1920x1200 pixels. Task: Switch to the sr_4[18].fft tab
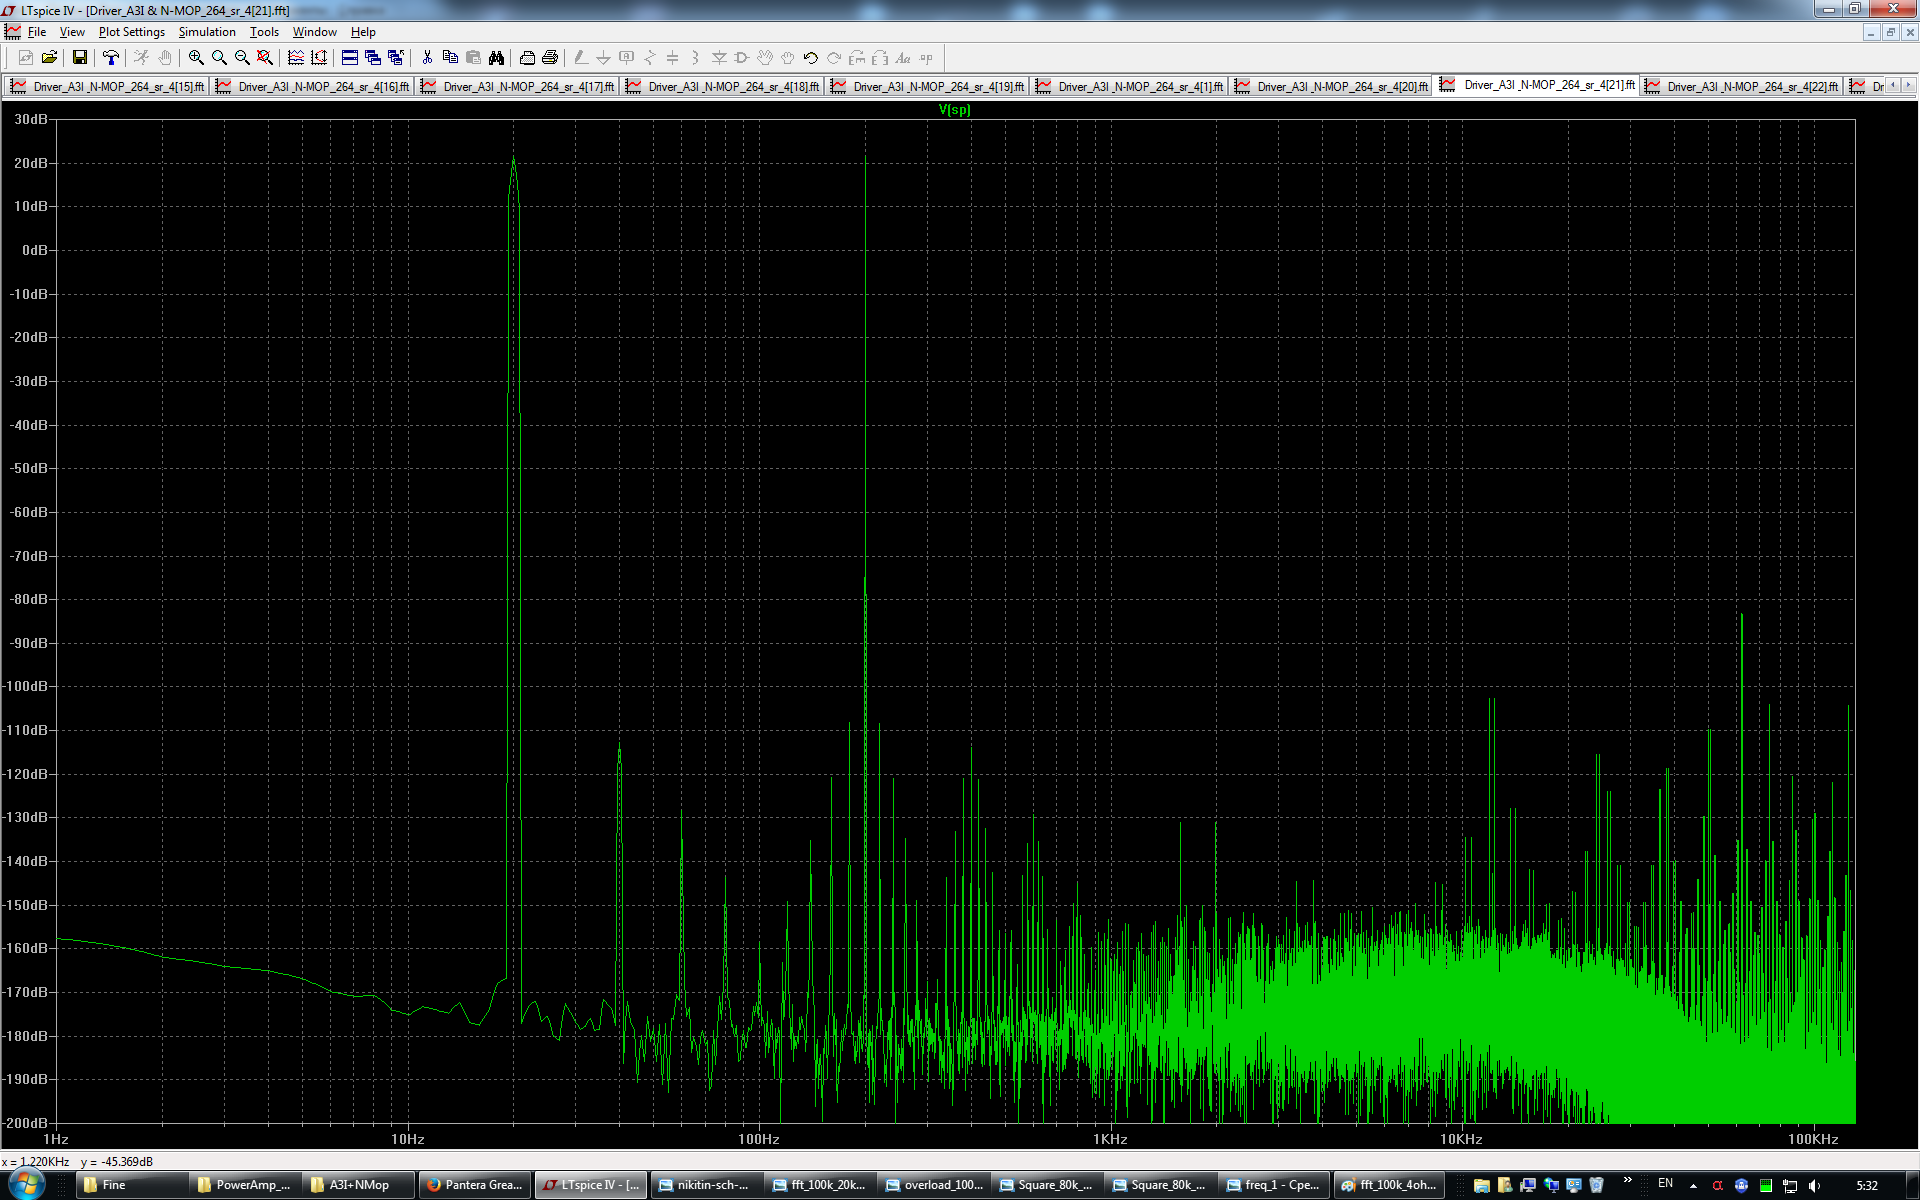pos(723,87)
